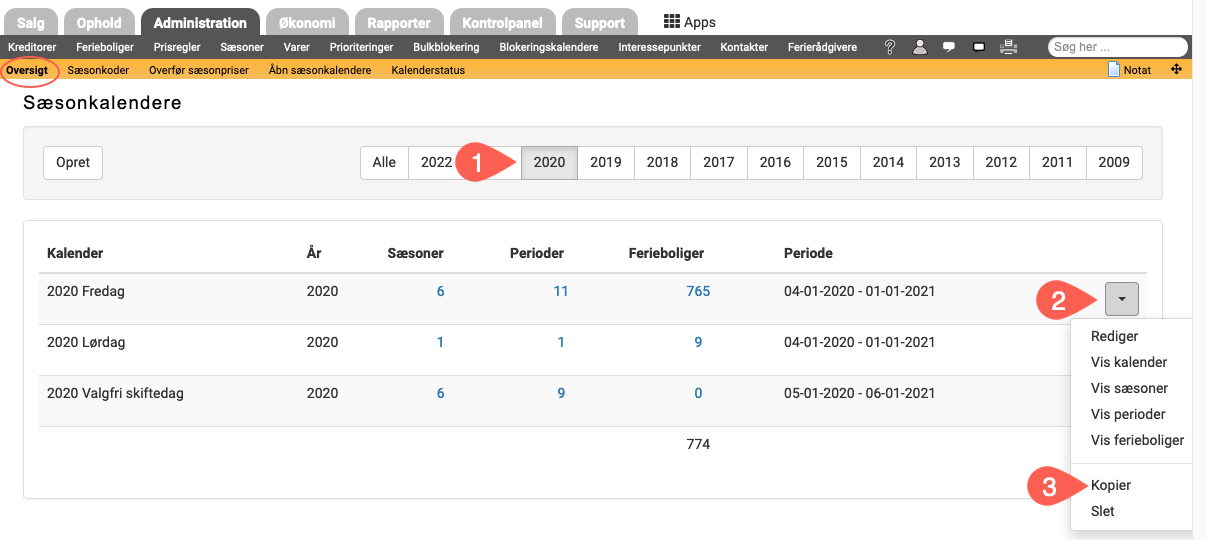Open the Apps grid icon
This screenshot has height=540, width=1206.
click(x=673, y=22)
